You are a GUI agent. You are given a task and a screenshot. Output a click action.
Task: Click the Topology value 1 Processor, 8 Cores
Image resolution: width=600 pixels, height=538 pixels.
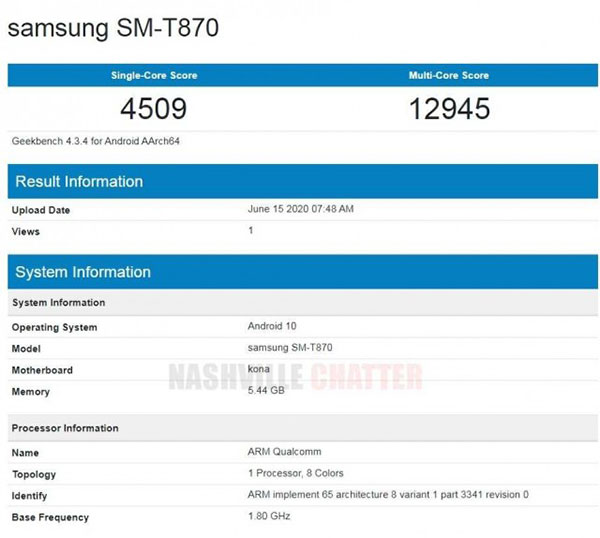[x=296, y=473]
